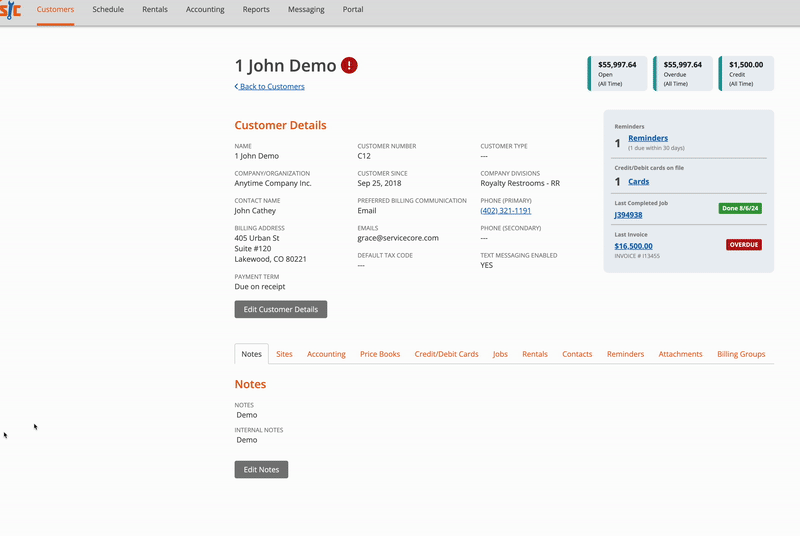
Task: Click text messaging enabled YES value
Action: 486,265
